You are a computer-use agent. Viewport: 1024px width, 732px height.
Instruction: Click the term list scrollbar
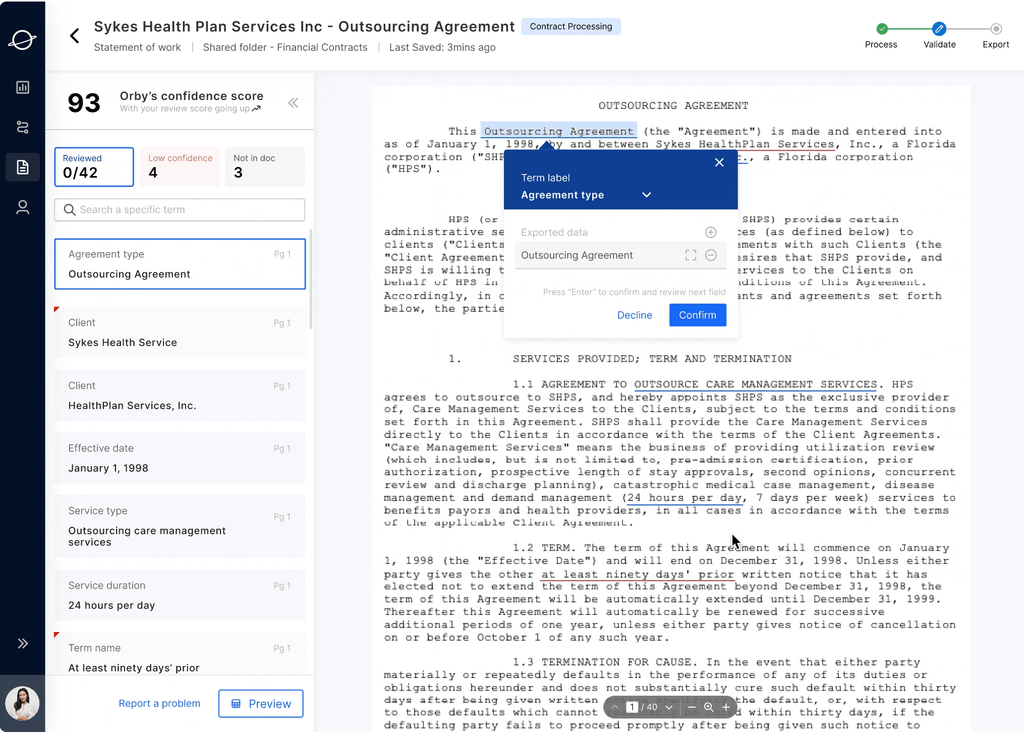pos(310,279)
